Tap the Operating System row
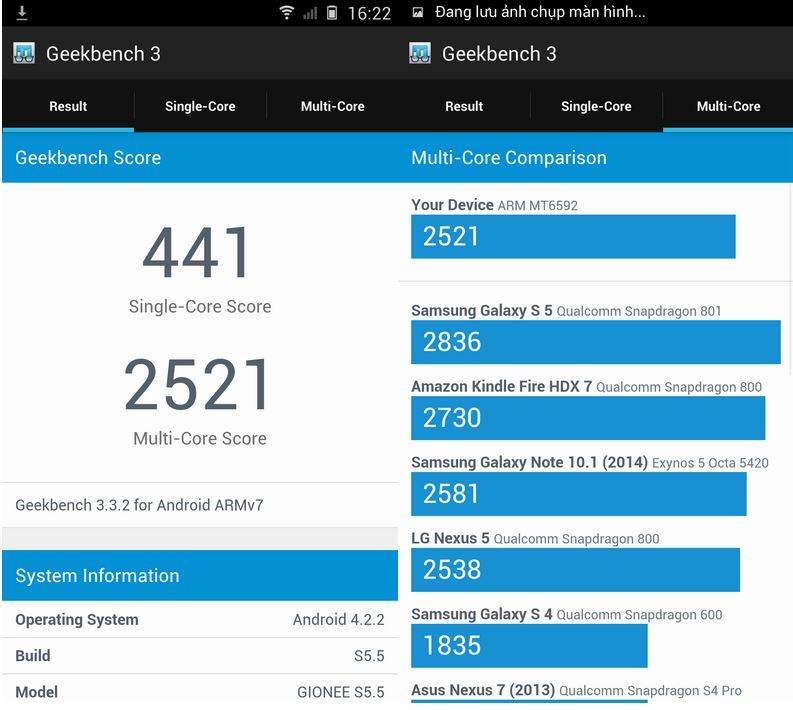 [x=200, y=619]
